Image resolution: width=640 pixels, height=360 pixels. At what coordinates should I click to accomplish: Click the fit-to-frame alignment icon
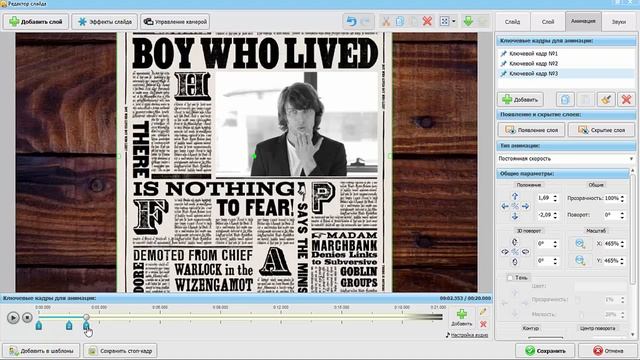point(444,21)
